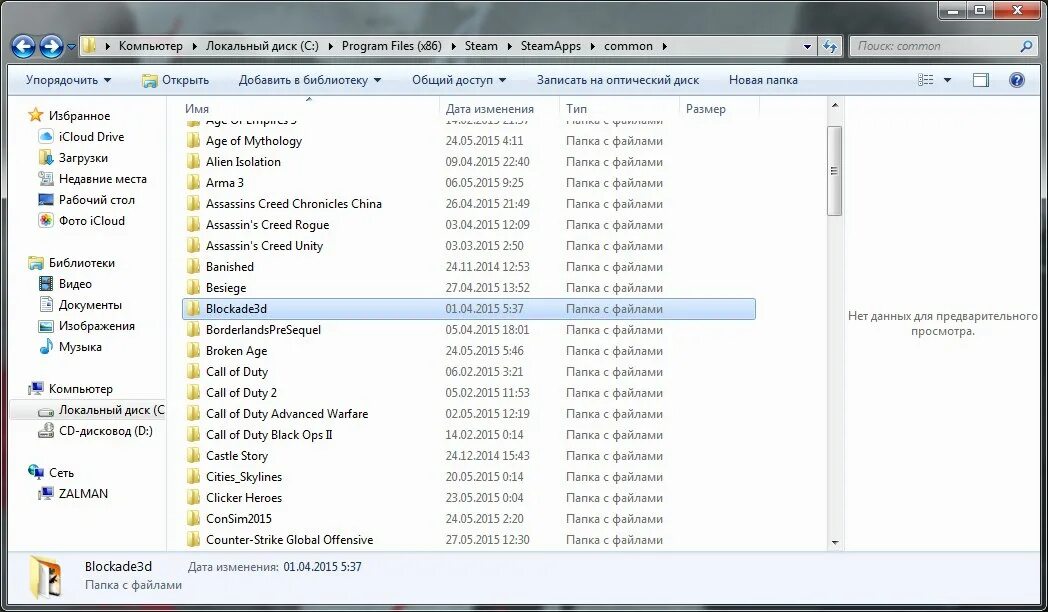Viewport: 1048px width, 612px height.
Task: Open 'Загрузки' downloads folder icon
Action: pos(45,158)
